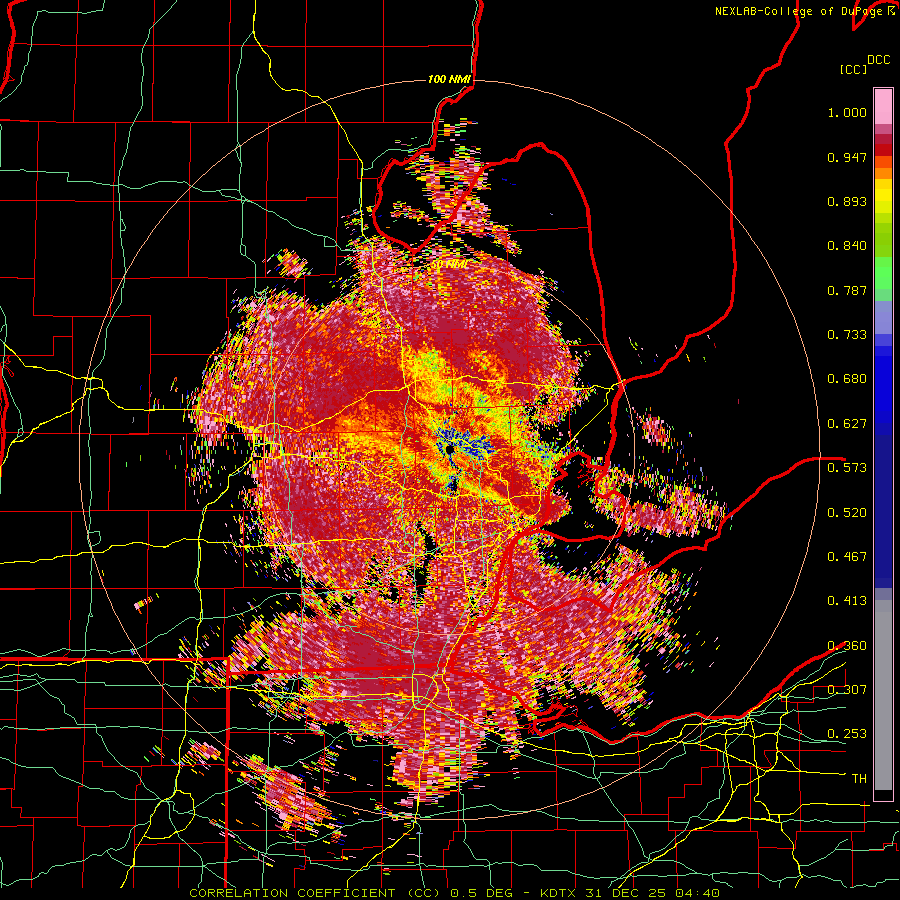This screenshot has width=900, height=900.
Task: Click the NEXLAB-College of DuPage label
Action: click(x=798, y=11)
